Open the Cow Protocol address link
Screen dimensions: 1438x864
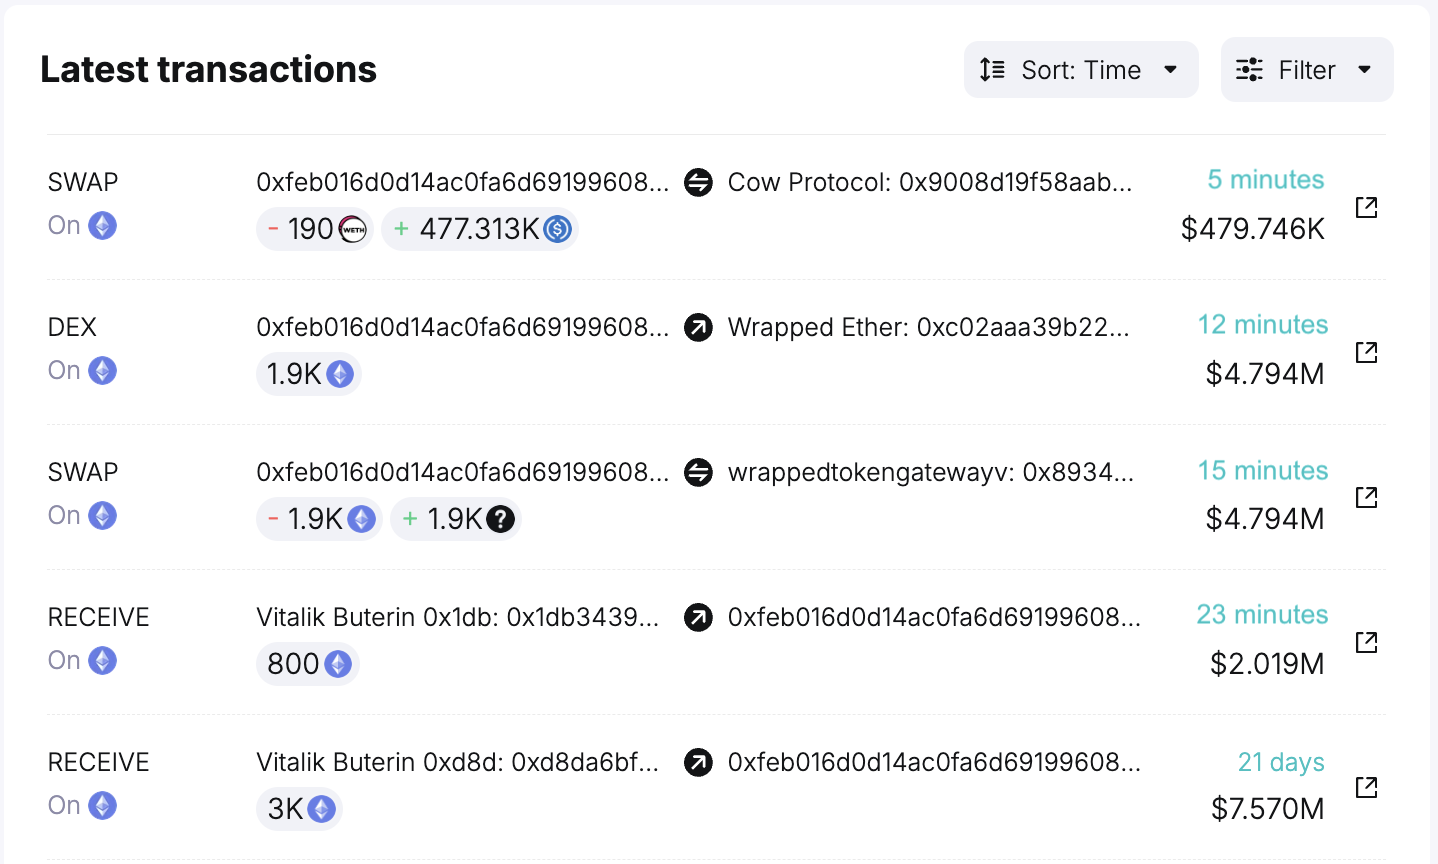(930, 183)
